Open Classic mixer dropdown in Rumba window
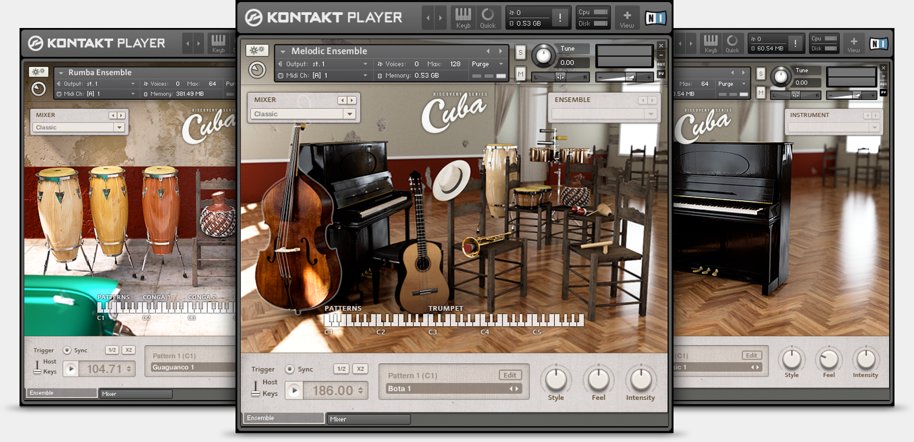This screenshot has height=442, width=914. pyautogui.click(x=79, y=127)
